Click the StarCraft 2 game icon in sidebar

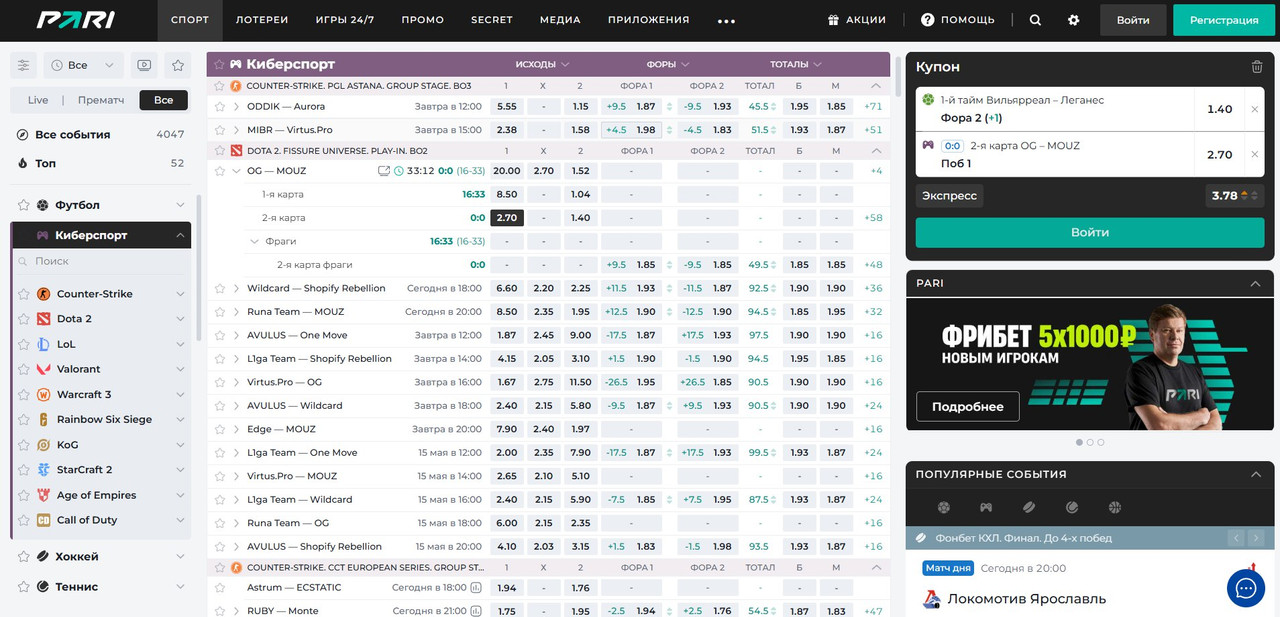pos(43,470)
